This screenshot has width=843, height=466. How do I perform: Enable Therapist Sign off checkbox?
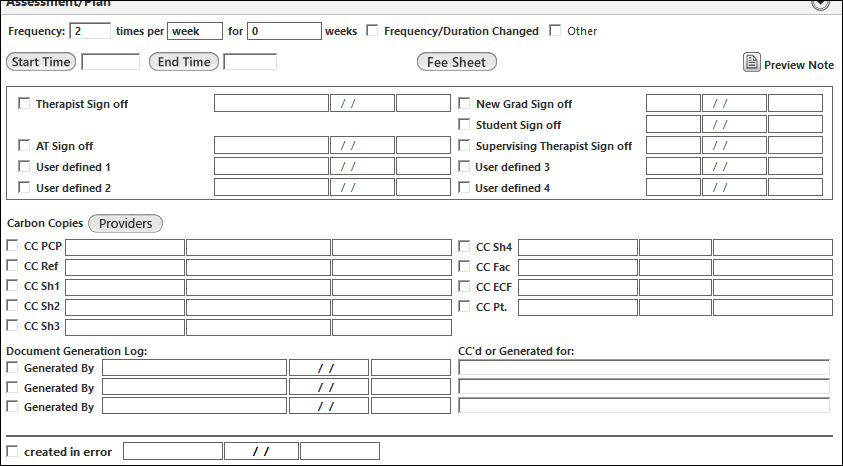[x=24, y=103]
